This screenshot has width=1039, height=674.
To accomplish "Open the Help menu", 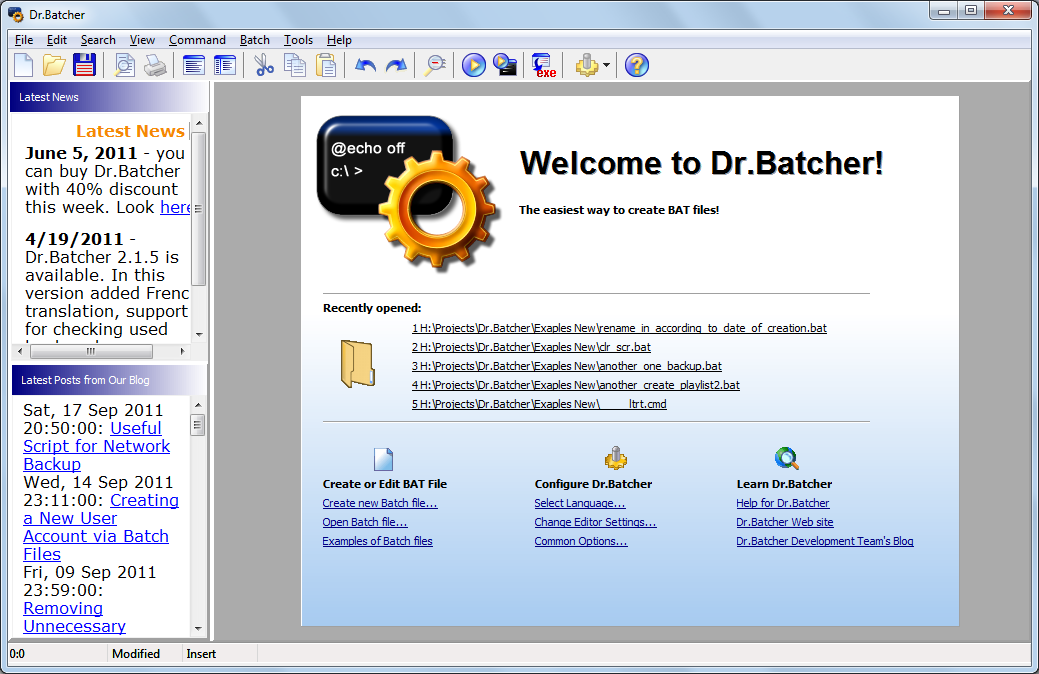I will coord(339,40).
